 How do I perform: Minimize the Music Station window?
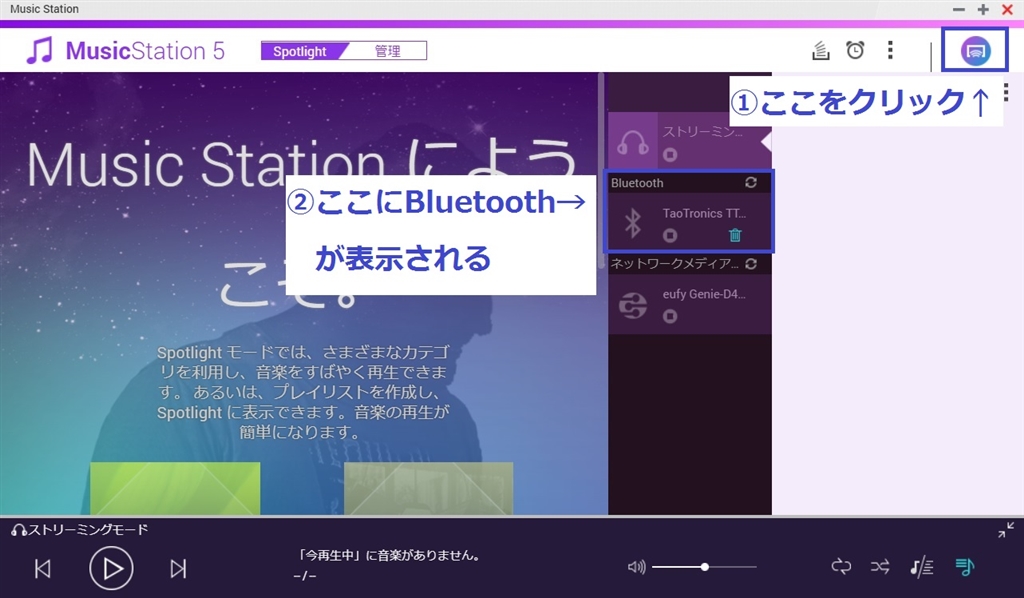[959, 9]
